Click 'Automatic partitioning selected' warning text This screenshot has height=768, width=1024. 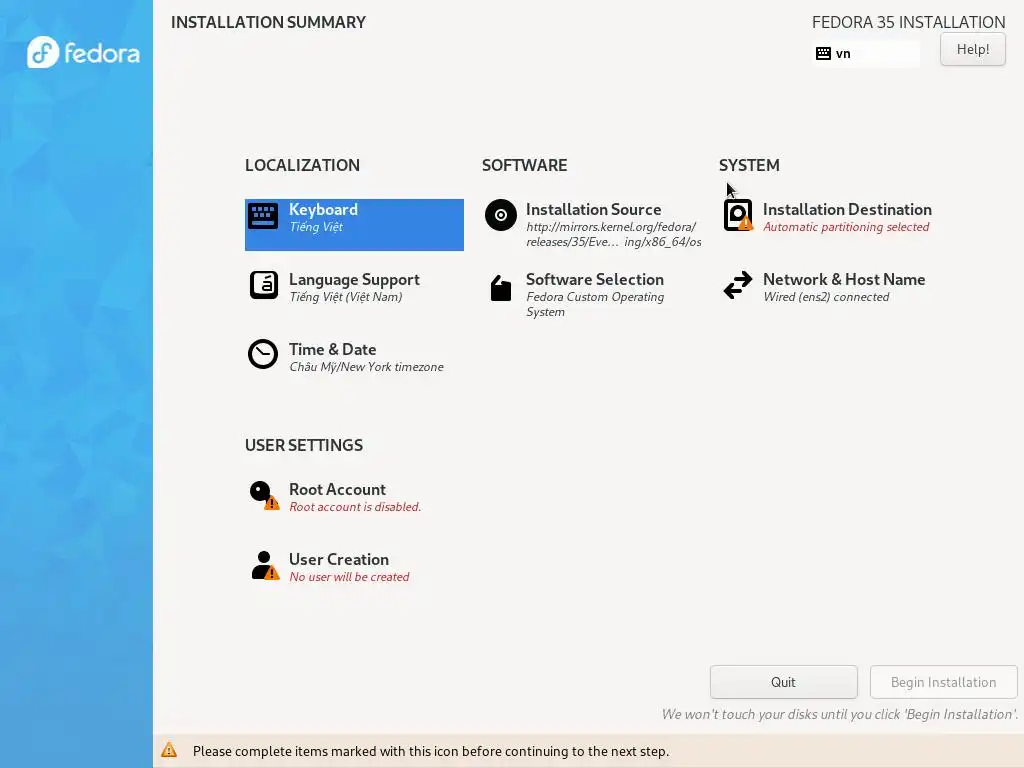click(x=846, y=227)
